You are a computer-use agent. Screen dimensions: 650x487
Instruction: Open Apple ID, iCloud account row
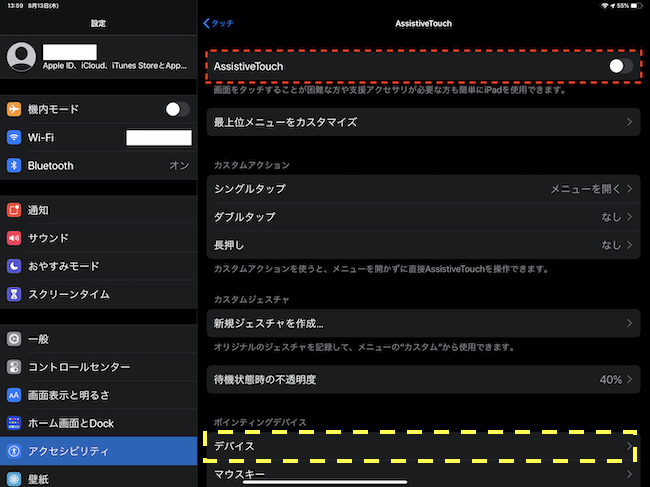point(99,57)
